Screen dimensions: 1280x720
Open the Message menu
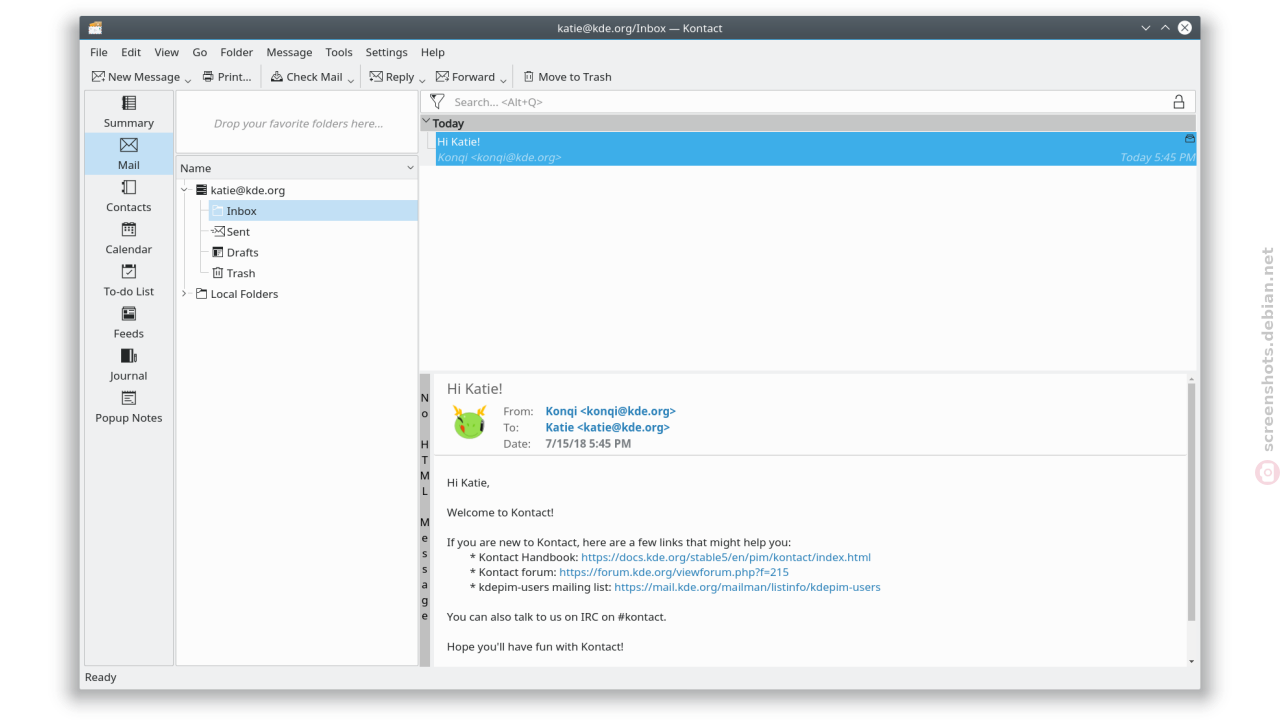click(289, 52)
